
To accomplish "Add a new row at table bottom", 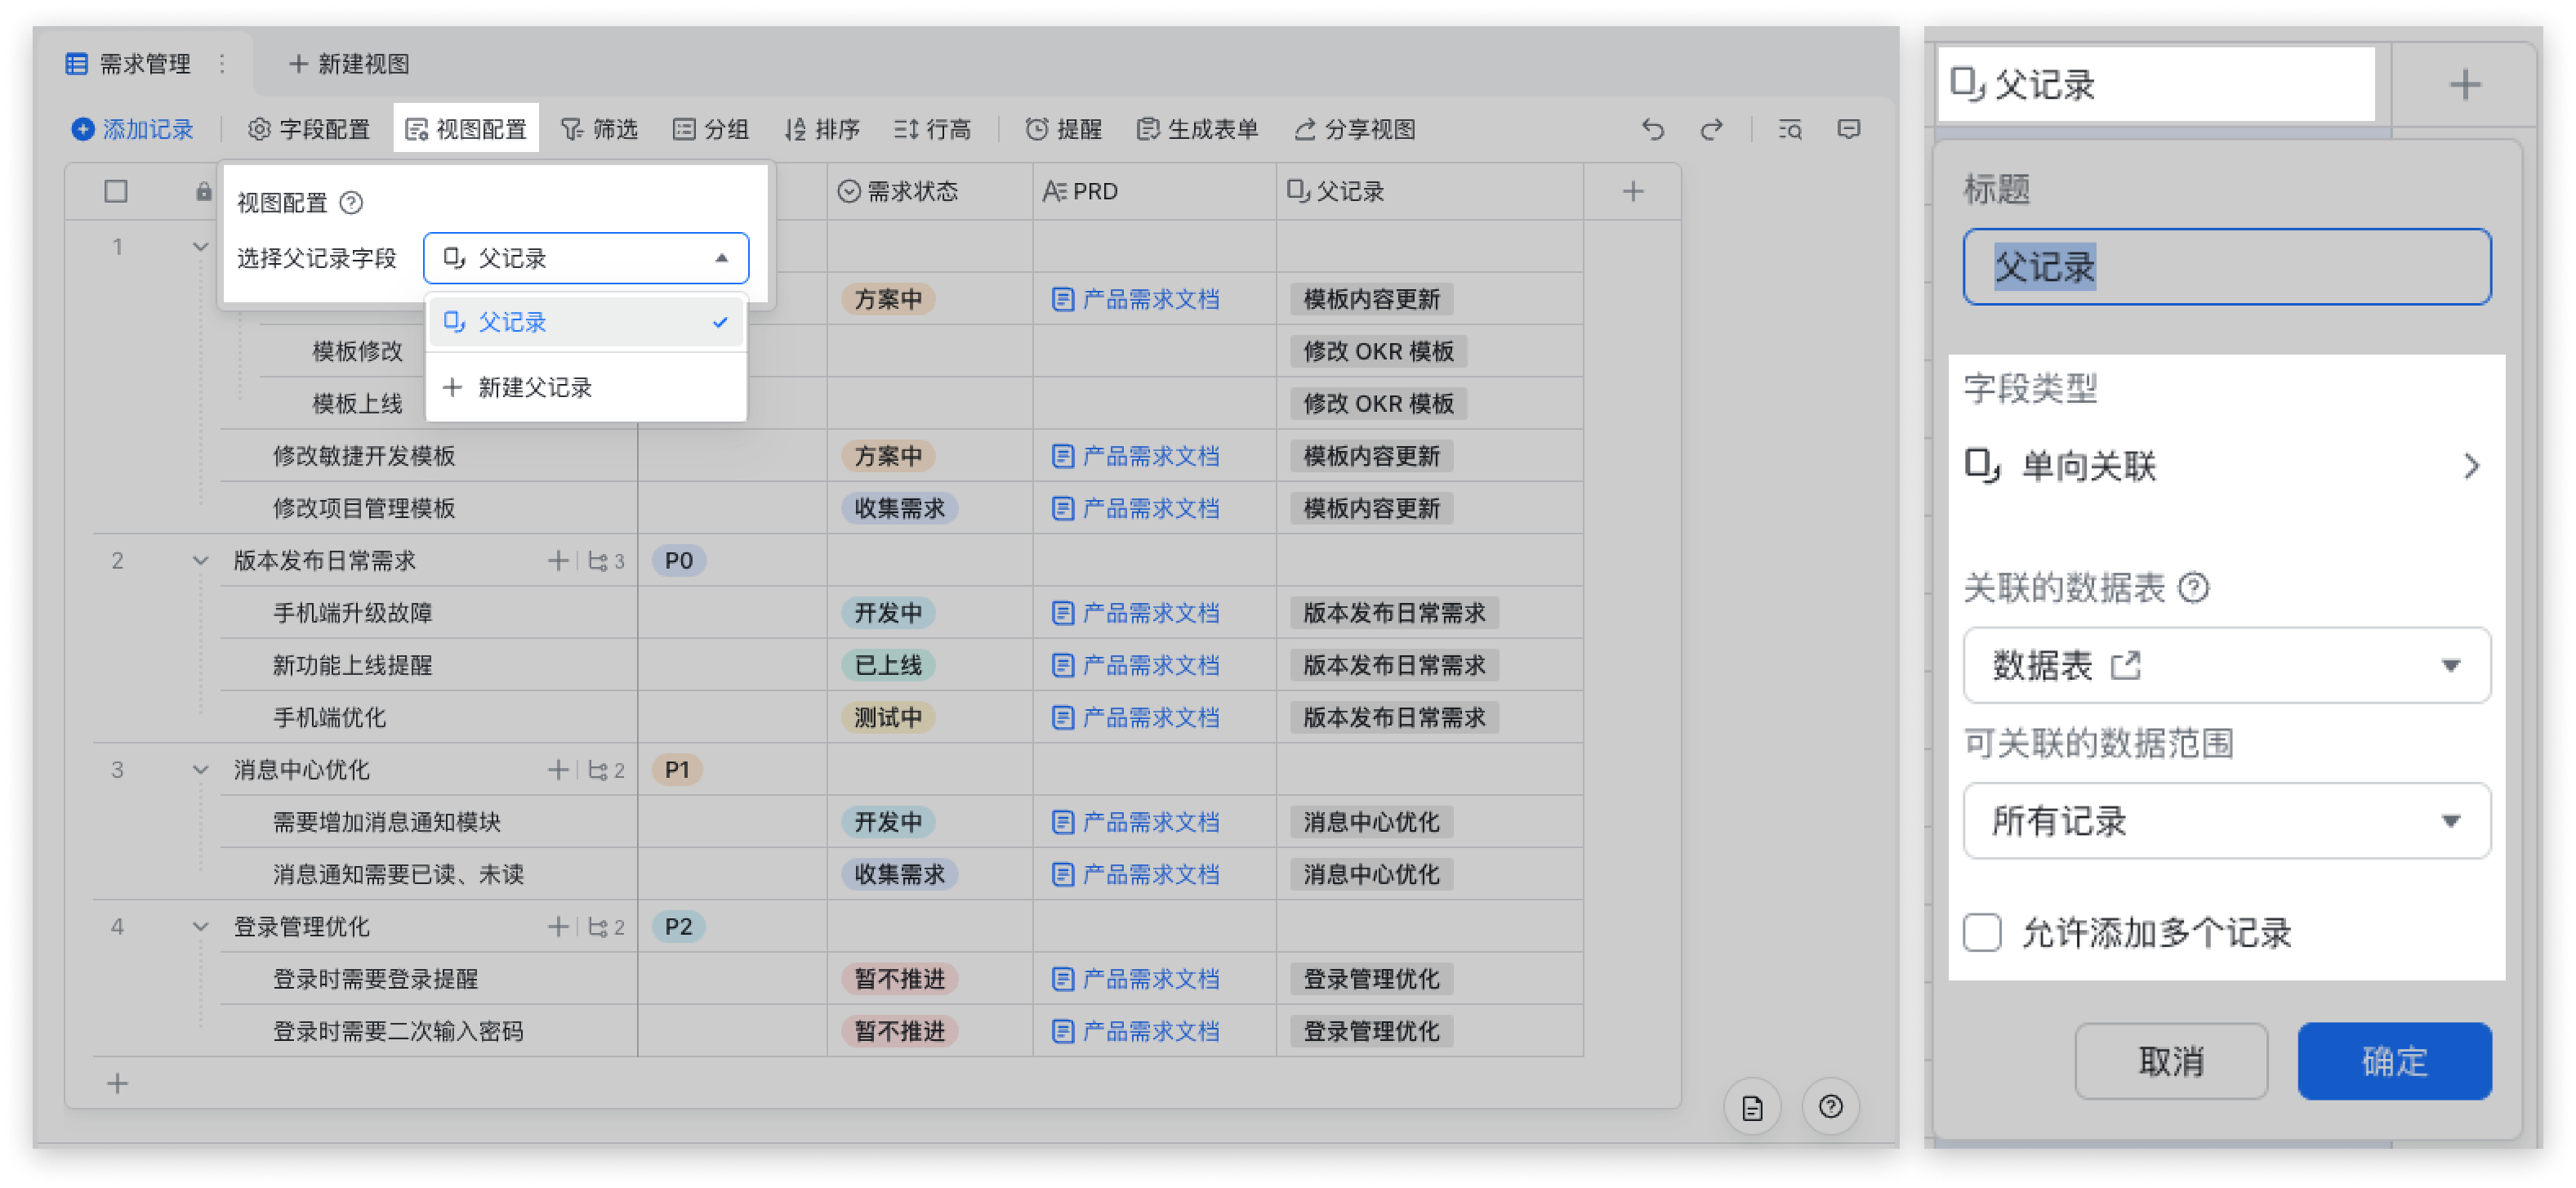I will click(117, 1083).
